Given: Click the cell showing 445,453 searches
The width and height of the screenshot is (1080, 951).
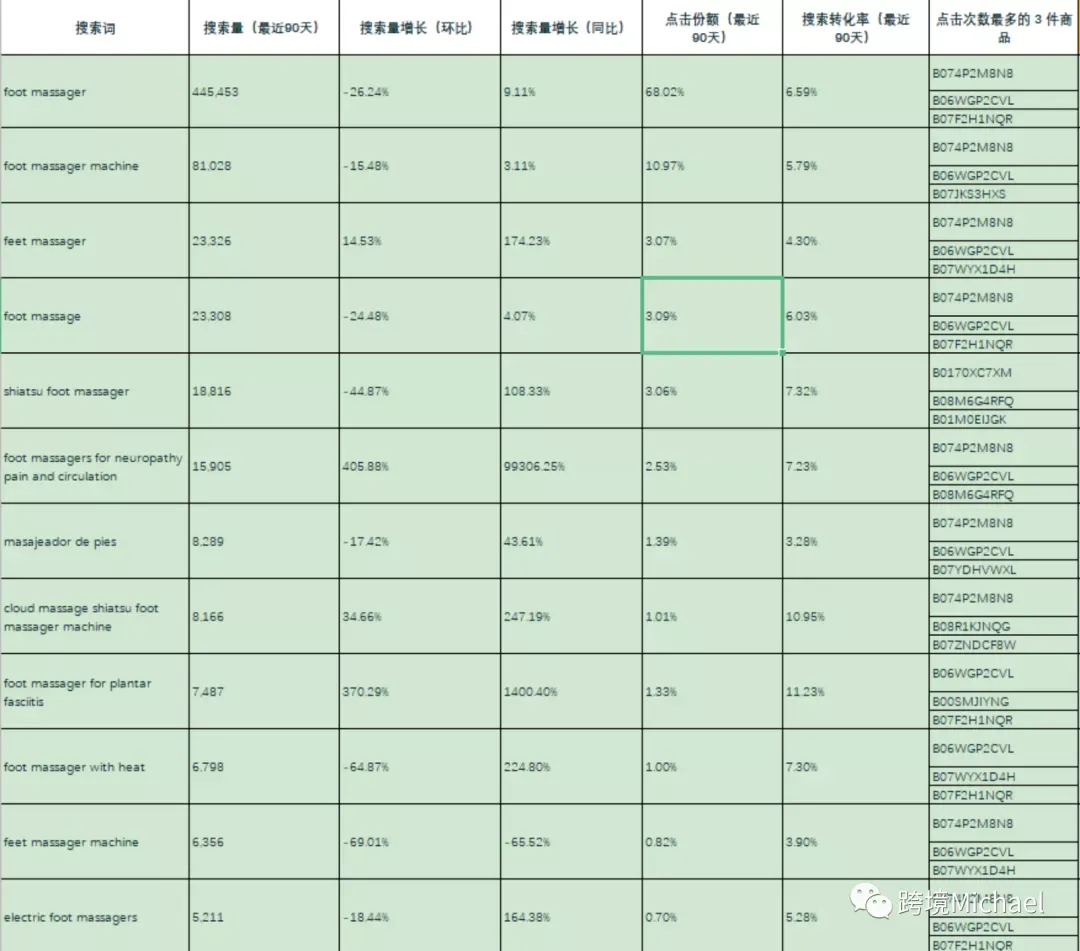Looking at the screenshot, I should 264,92.
